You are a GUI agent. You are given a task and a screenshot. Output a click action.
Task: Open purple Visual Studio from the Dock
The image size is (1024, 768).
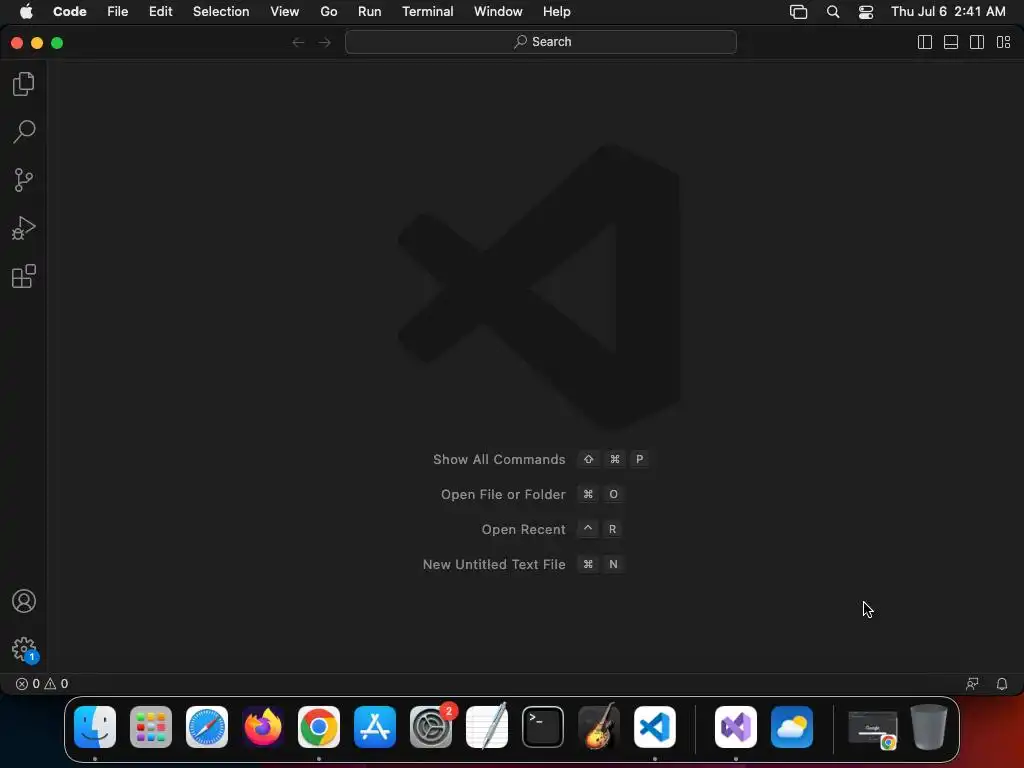coord(736,727)
